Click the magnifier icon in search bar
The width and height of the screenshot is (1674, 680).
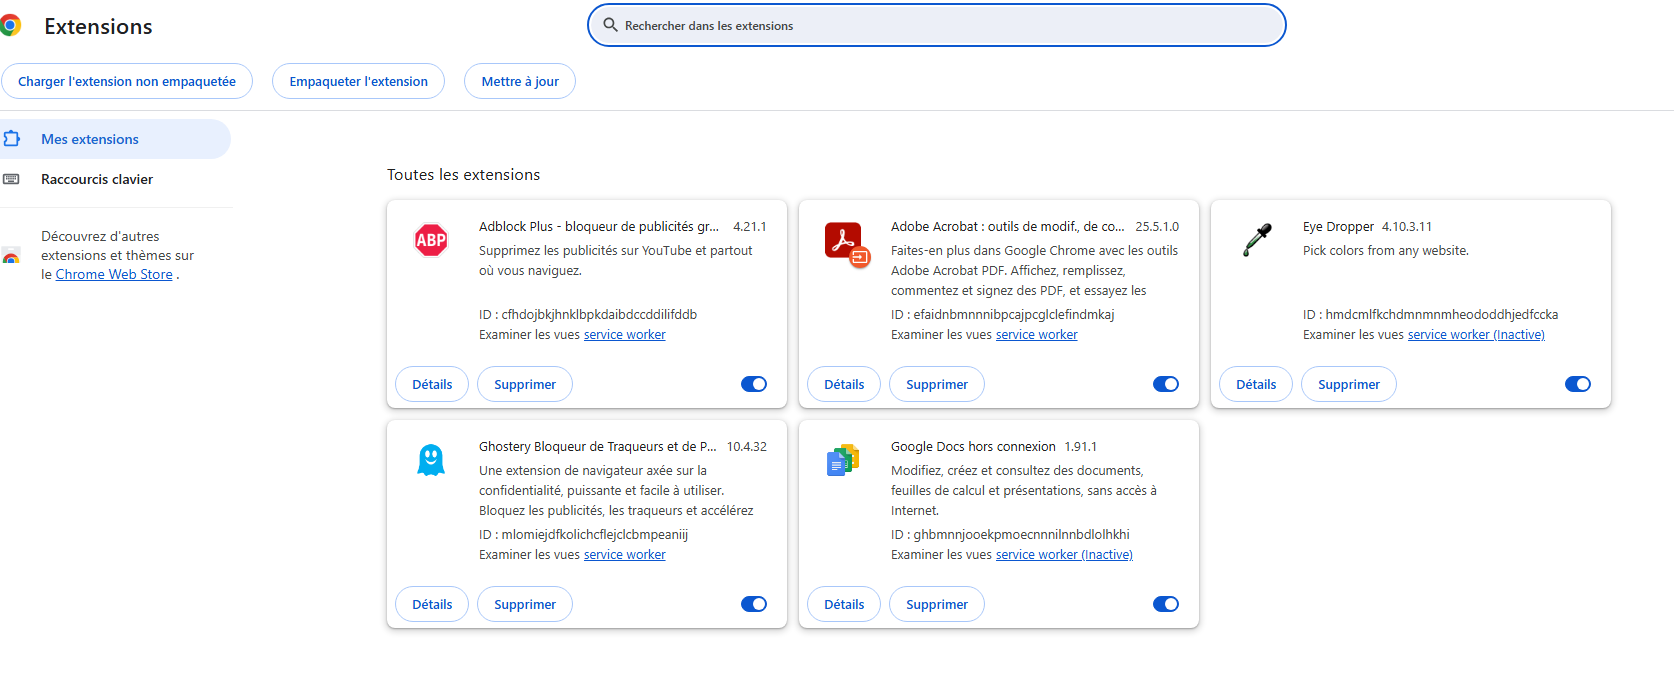[x=610, y=25]
